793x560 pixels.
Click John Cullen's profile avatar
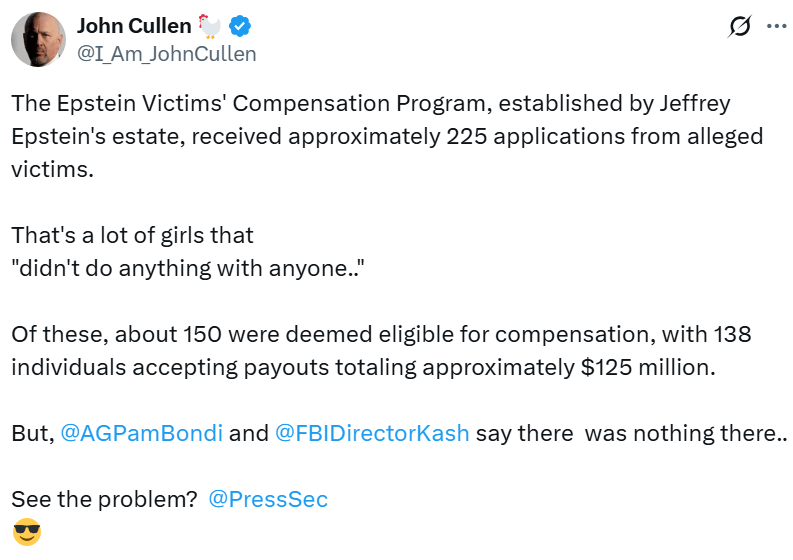click(38, 39)
